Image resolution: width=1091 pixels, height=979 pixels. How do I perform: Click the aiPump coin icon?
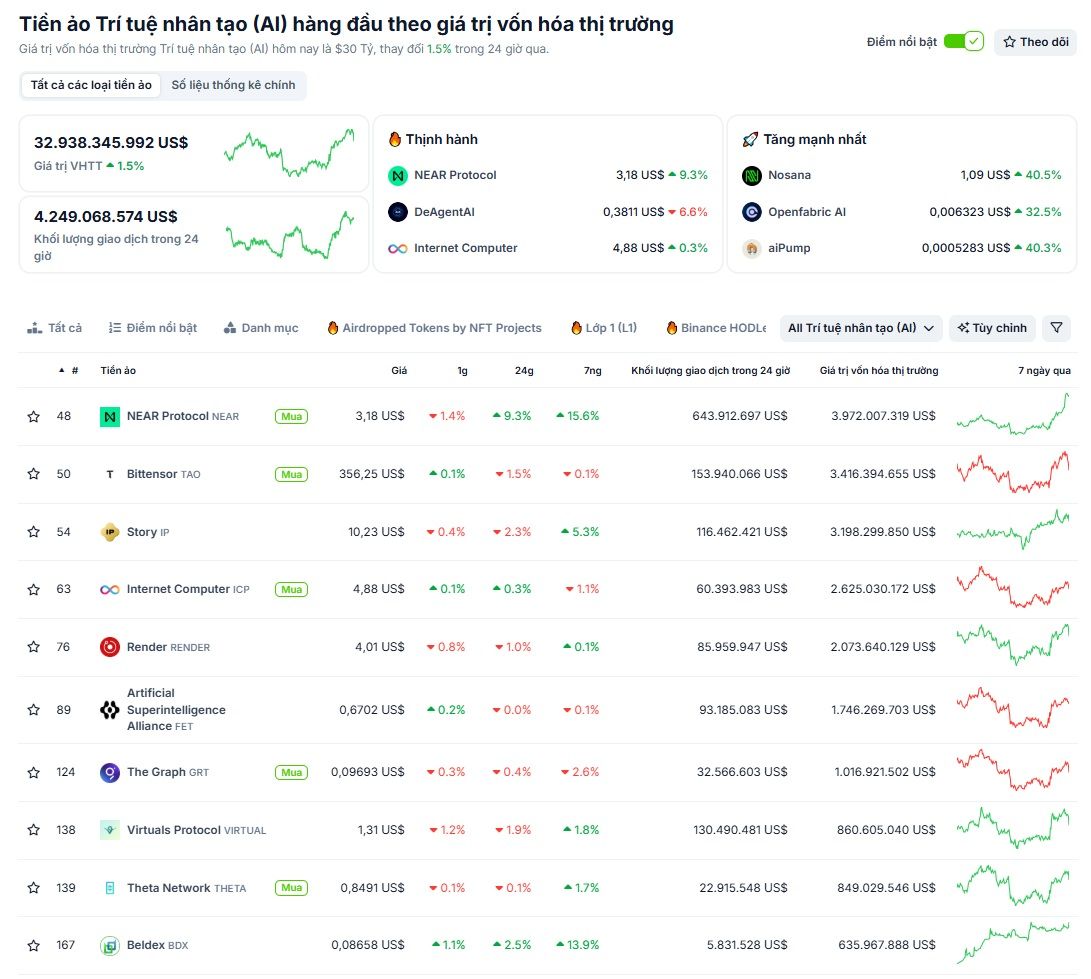tap(750, 247)
